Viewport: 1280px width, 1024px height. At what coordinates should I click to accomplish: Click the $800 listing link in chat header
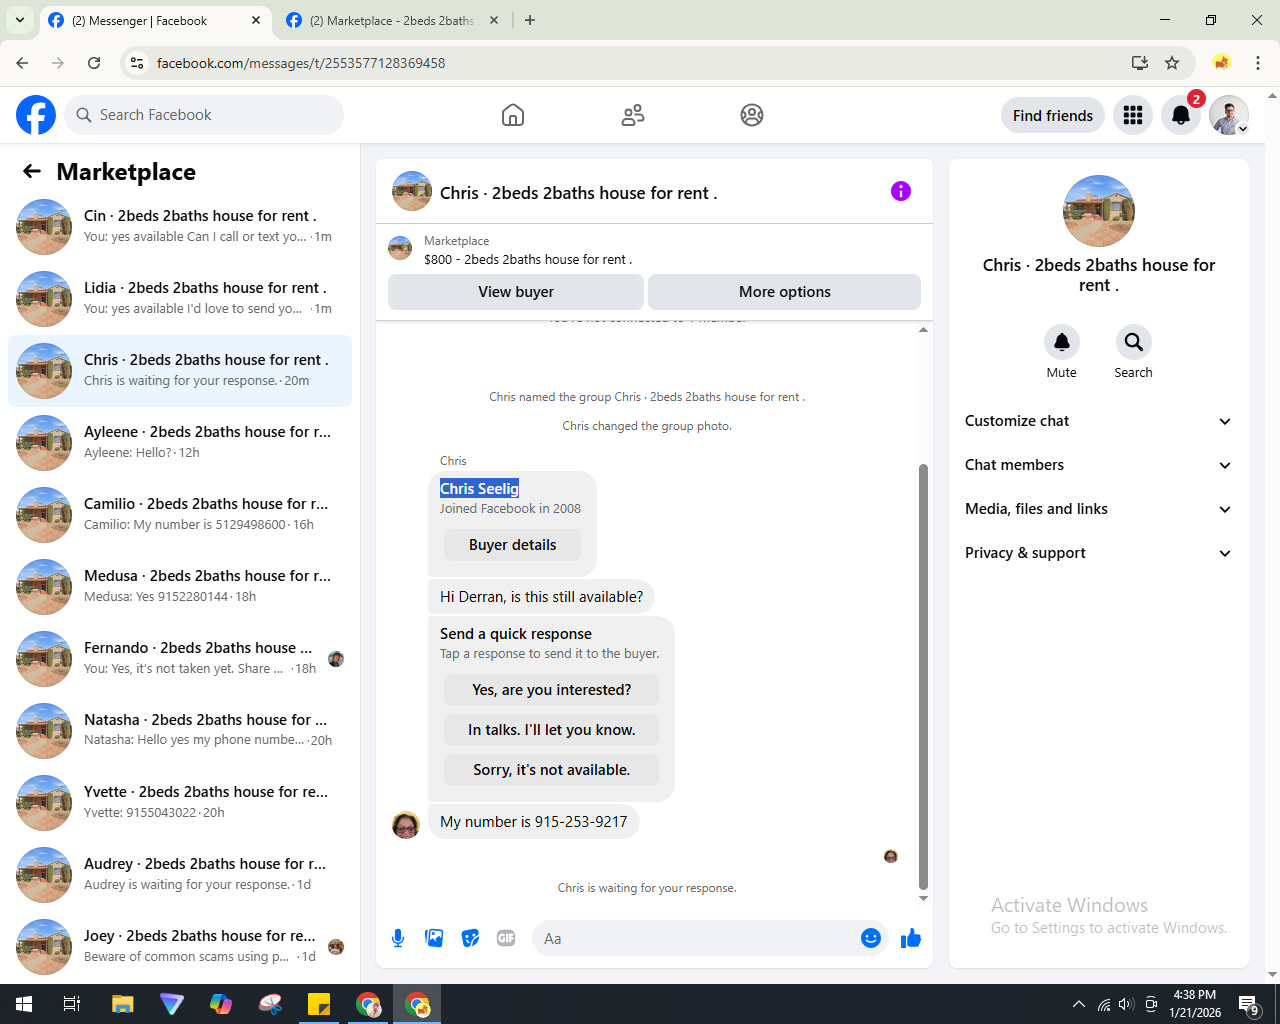528,259
